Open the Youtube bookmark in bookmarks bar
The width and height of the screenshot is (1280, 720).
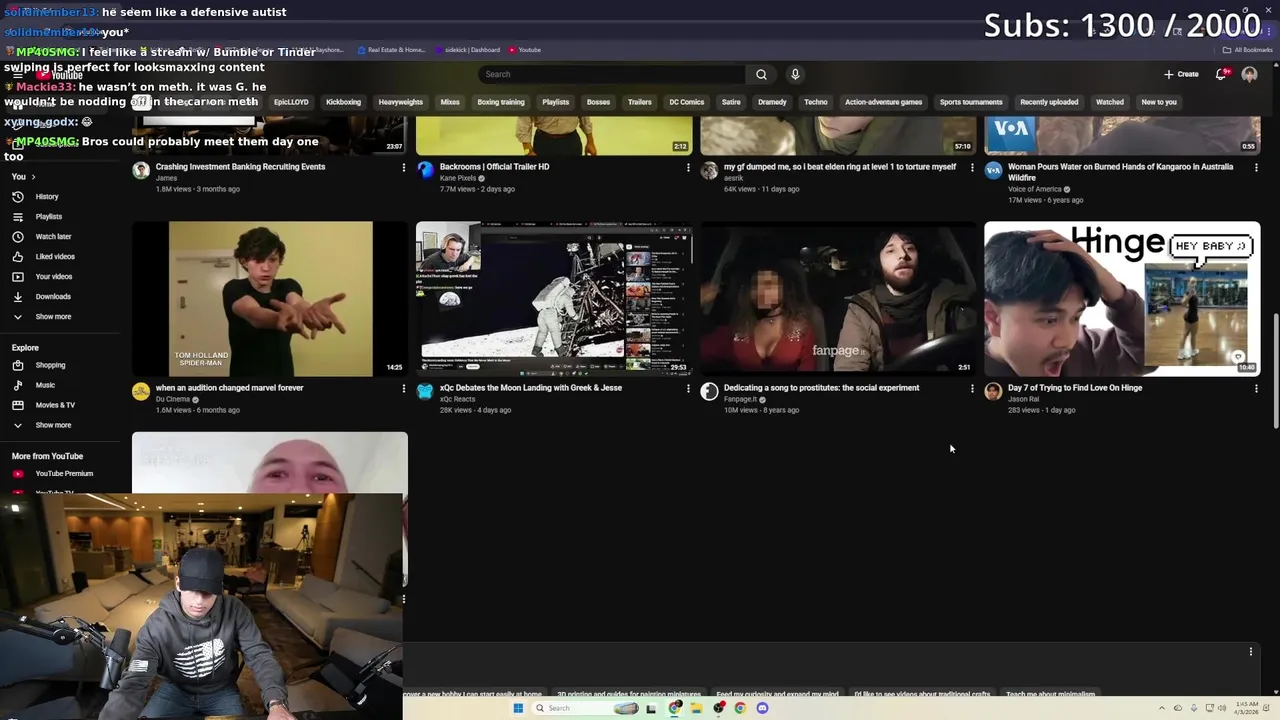pos(524,50)
